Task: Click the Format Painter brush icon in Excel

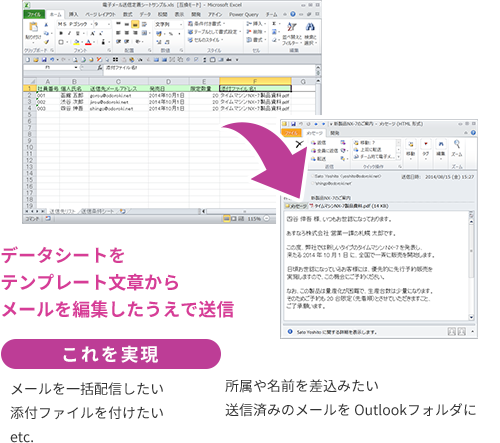Action: click(x=46, y=42)
